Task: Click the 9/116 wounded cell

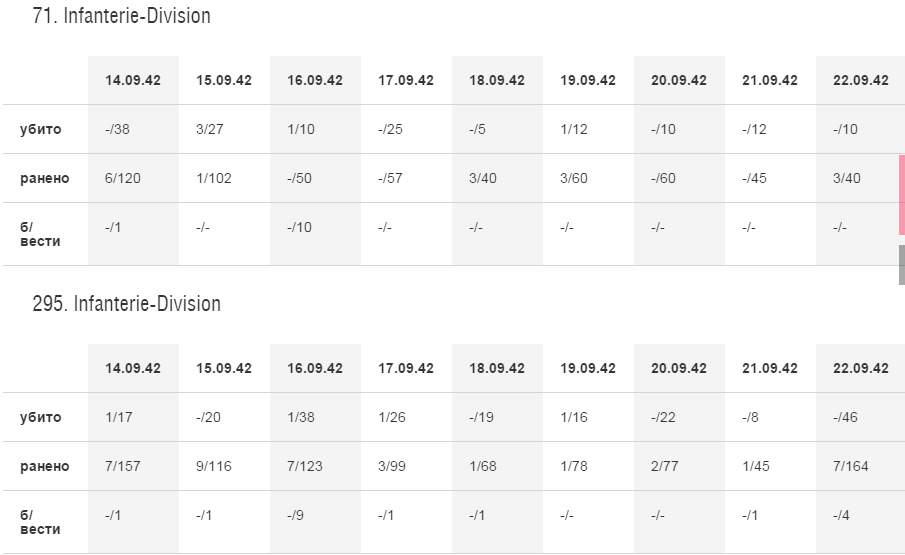Action: pyautogui.click(x=225, y=466)
